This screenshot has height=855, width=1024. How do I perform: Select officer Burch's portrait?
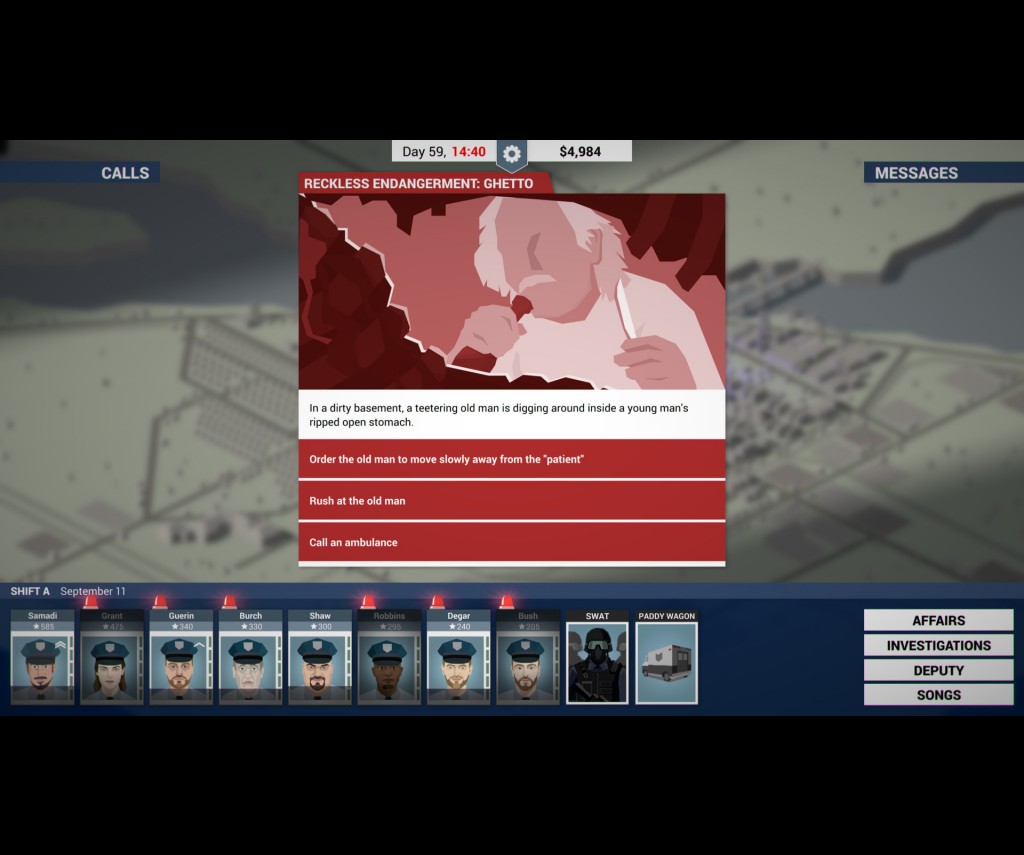[x=250, y=663]
